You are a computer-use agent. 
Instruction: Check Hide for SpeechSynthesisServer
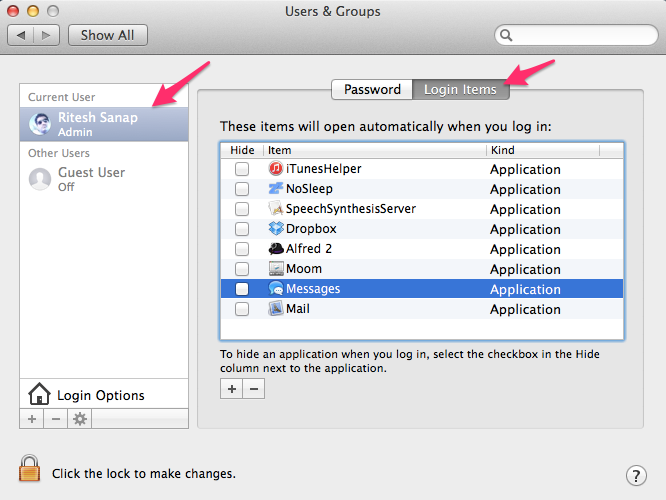pyautogui.click(x=242, y=209)
